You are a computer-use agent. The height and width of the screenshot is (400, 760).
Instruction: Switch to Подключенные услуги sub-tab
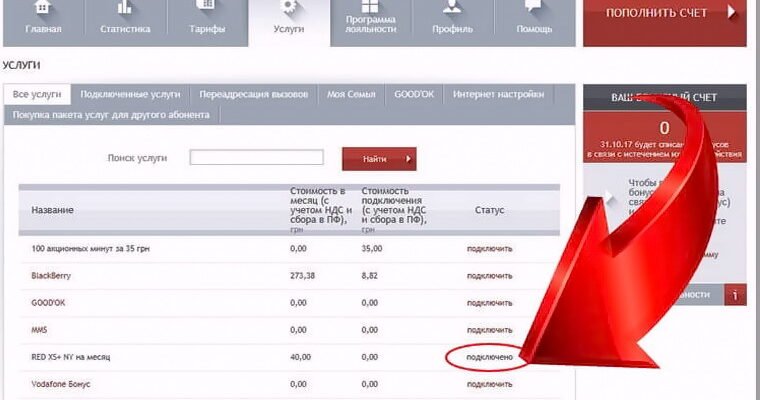click(x=130, y=95)
